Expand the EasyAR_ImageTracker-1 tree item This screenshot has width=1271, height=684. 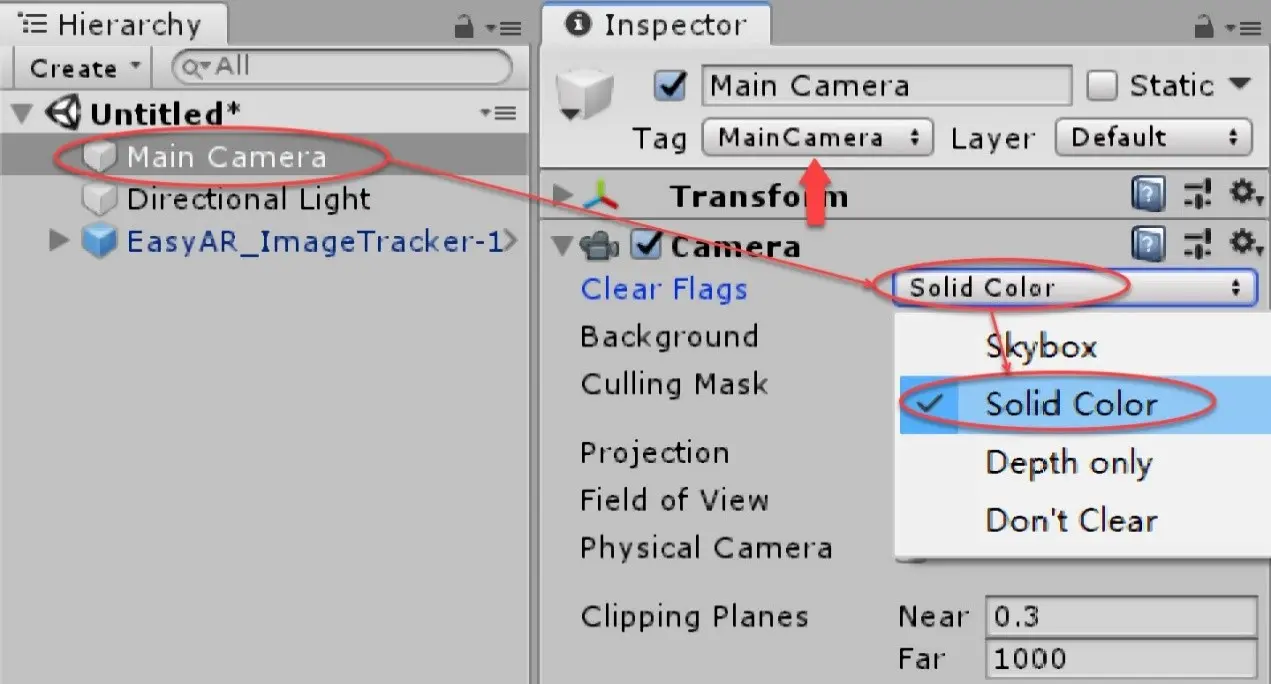[x=59, y=240]
